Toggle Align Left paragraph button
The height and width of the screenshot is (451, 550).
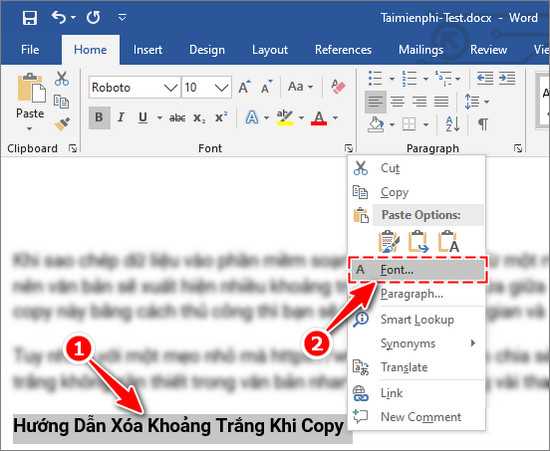click(x=375, y=102)
